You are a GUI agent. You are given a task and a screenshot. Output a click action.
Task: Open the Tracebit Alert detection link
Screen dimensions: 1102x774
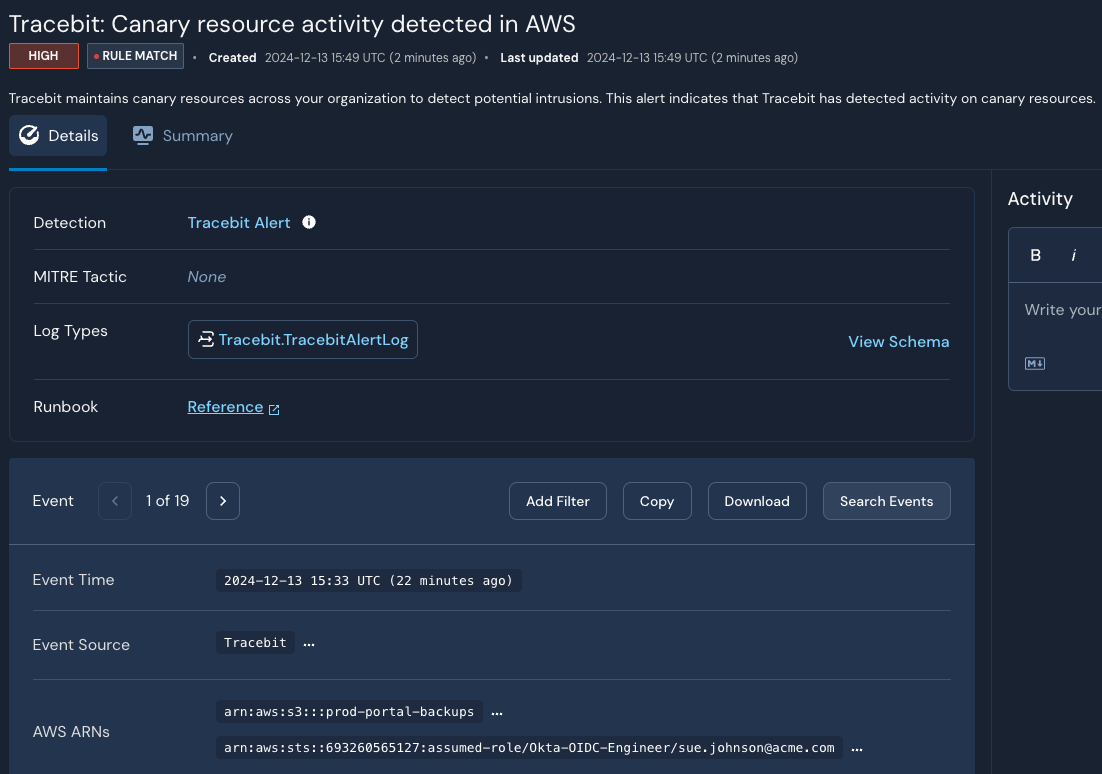pos(238,223)
